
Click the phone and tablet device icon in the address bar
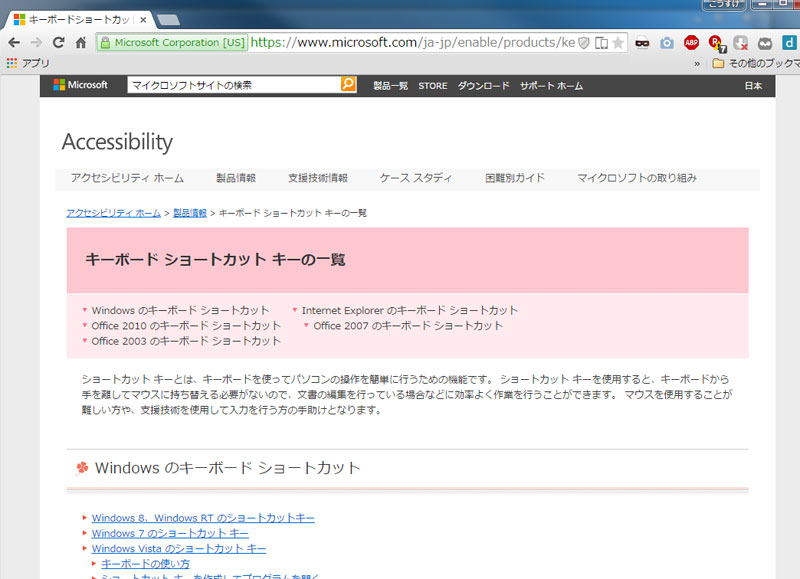point(602,43)
